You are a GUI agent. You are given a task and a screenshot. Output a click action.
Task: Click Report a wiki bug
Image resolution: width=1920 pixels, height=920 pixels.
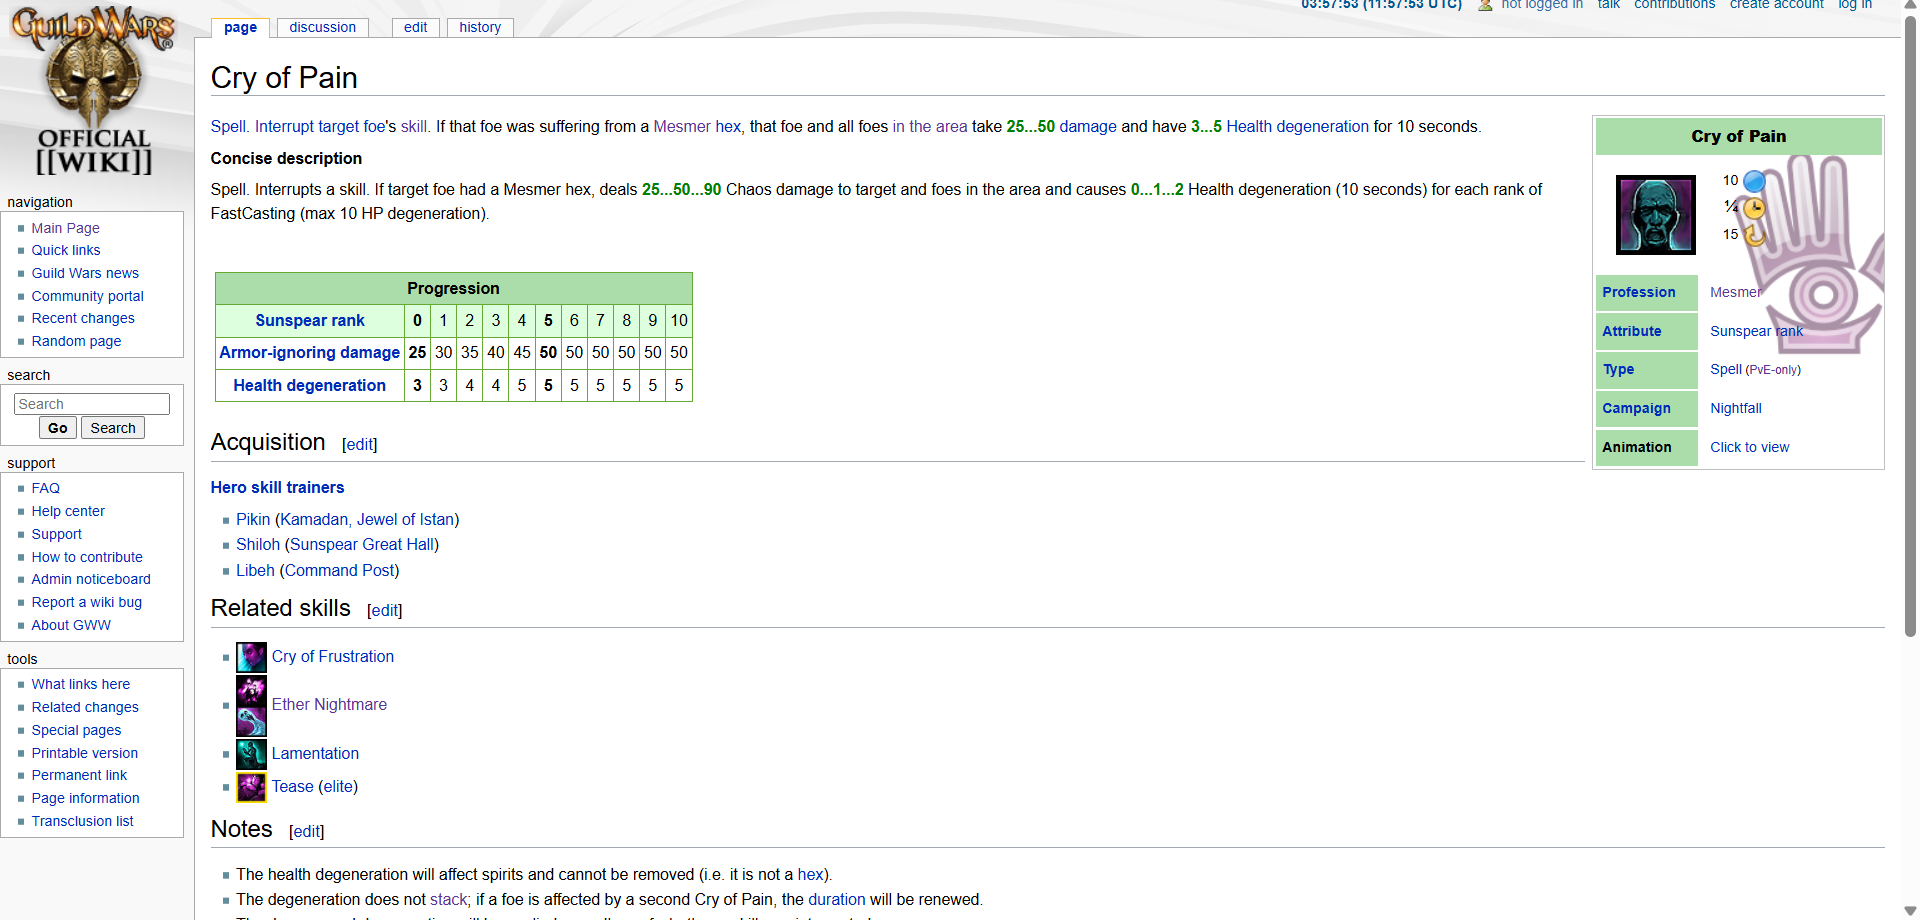click(87, 602)
